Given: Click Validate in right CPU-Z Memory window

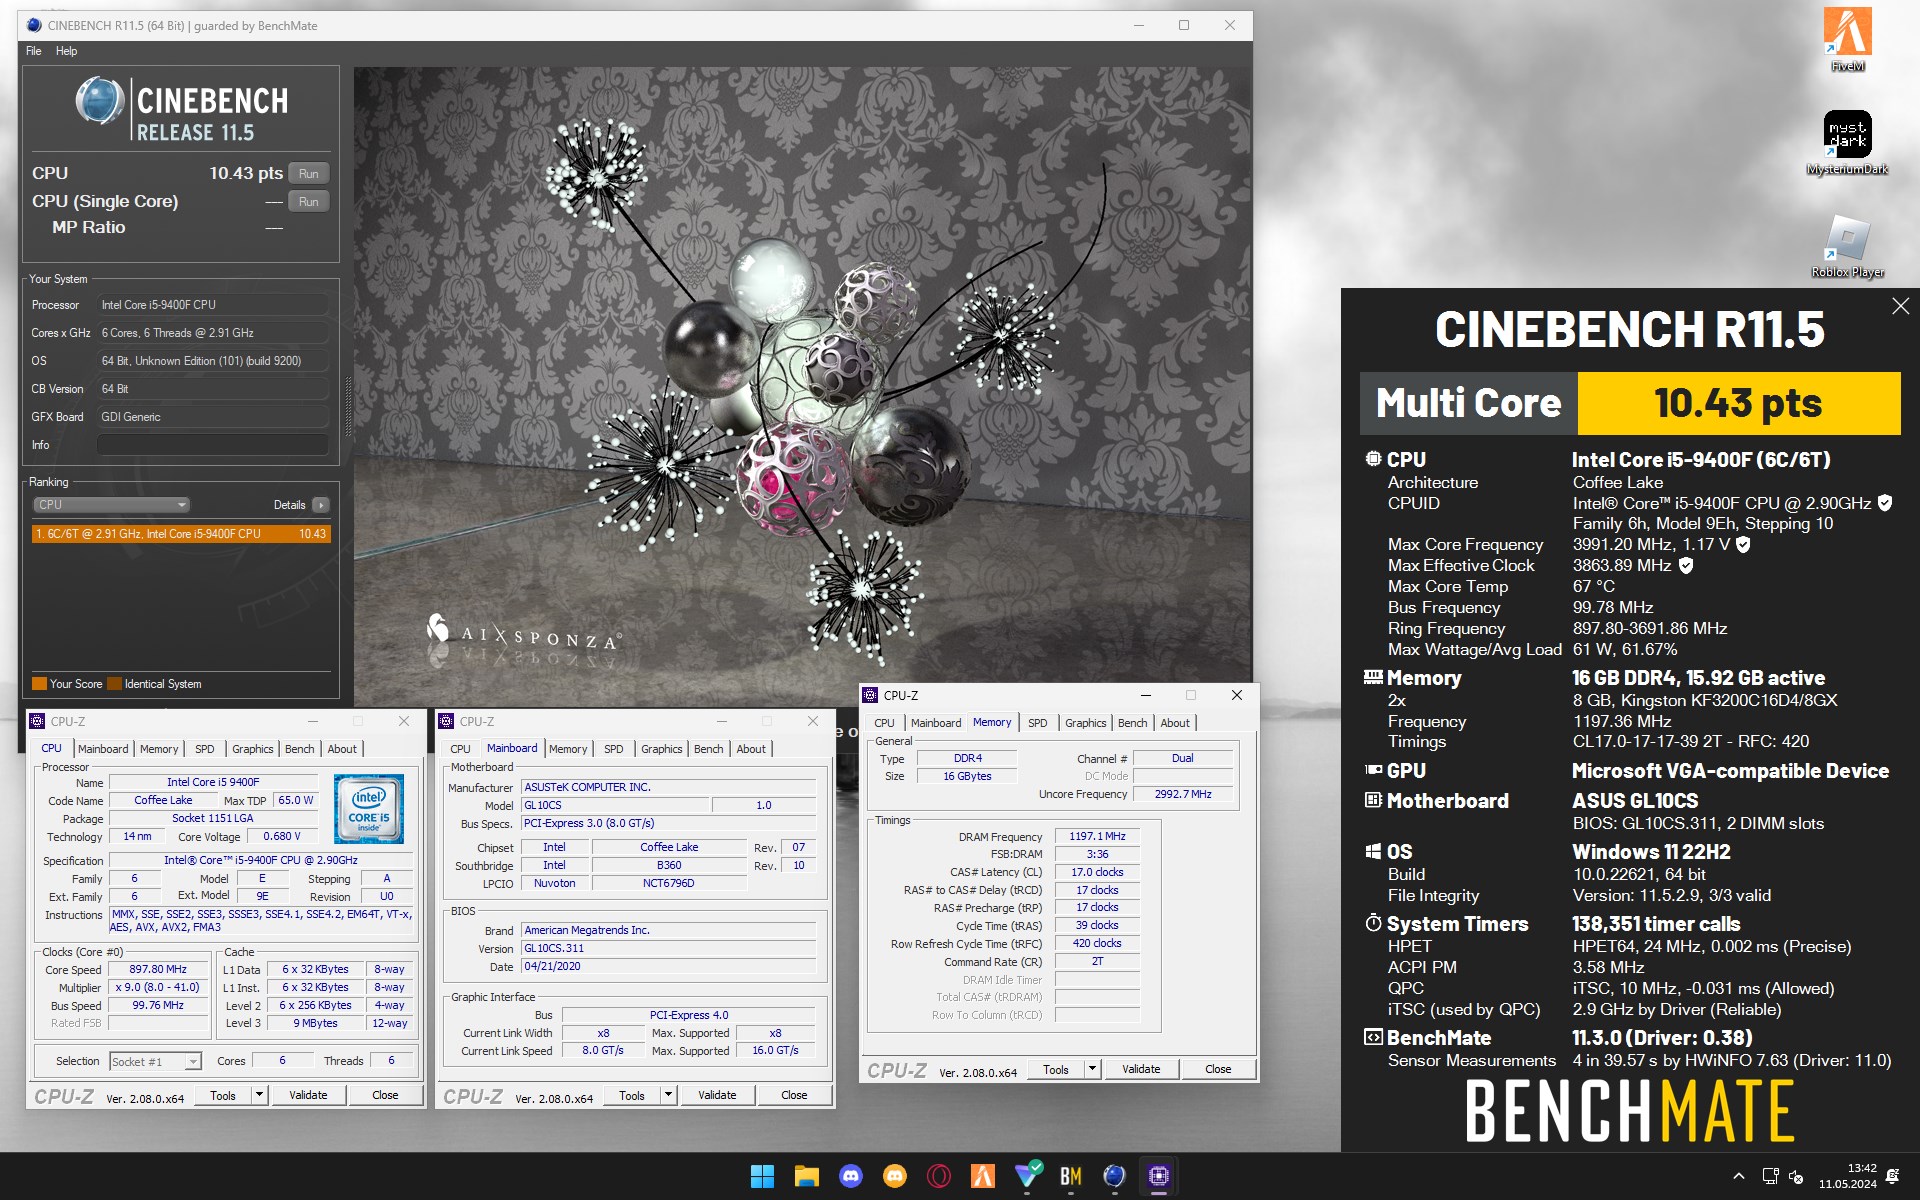Looking at the screenshot, I should [x=1141, y=1069].
